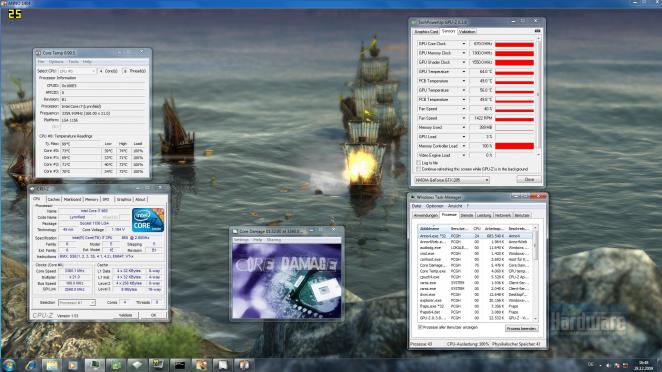Image resolution: width=662 pixels, height=372 pixels.
Task: Enable Log to file checkbox in GPU-Z
Action: [x=419, y=163]
